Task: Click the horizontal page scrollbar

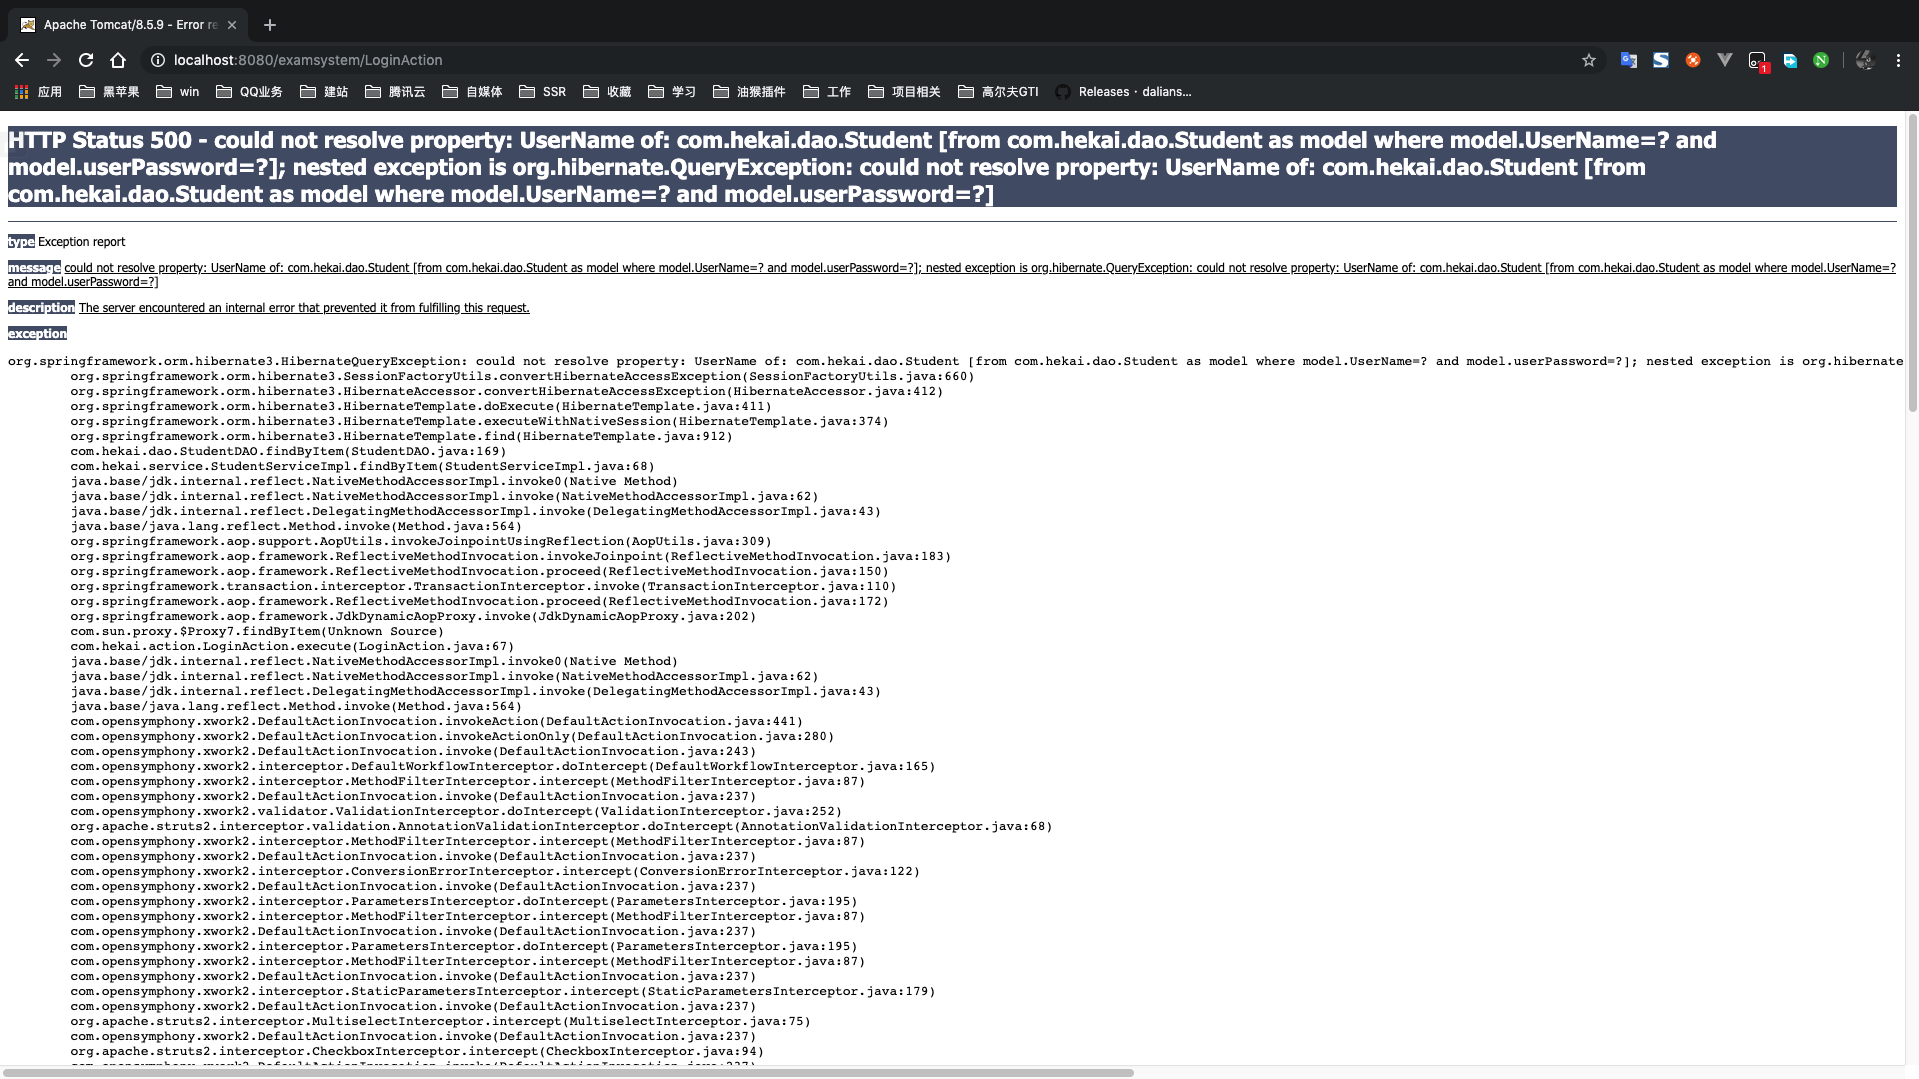Action: 568,1073
